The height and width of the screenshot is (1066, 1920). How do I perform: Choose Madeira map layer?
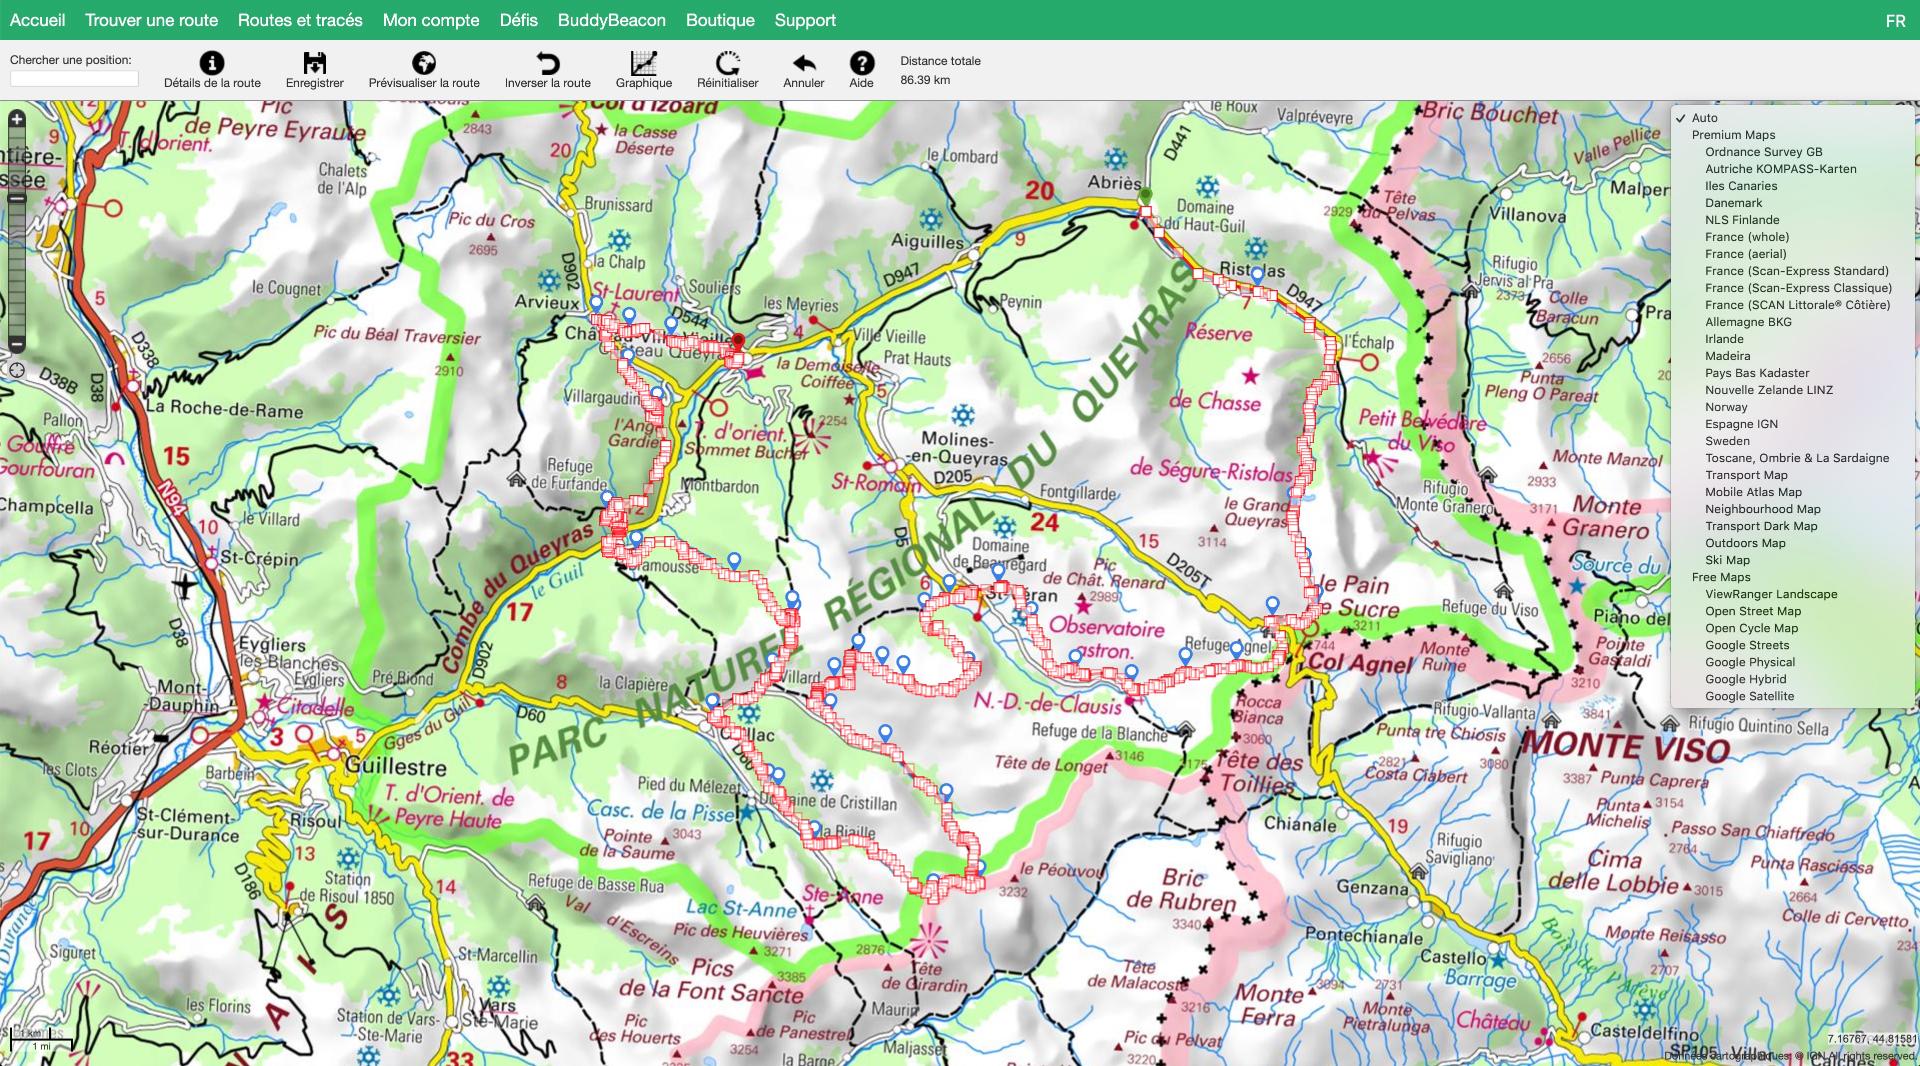(x=1728, y=356)
